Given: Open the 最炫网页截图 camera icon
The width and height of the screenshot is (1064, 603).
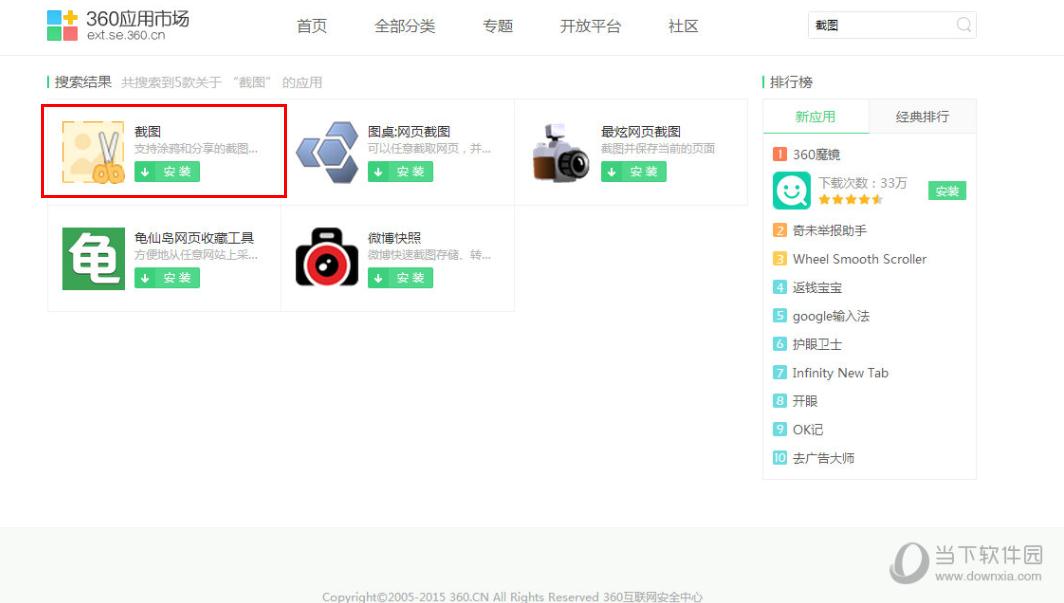Looking at the screenshot, I should (x=560, y=152).
